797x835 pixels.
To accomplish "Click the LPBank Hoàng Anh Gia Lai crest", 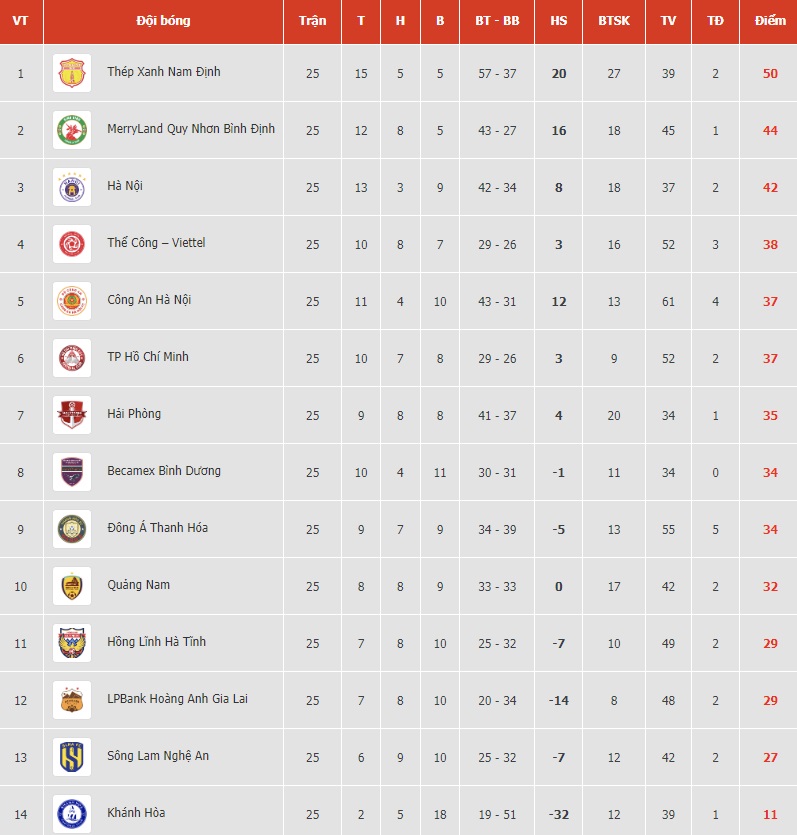I will pos(72,700).
